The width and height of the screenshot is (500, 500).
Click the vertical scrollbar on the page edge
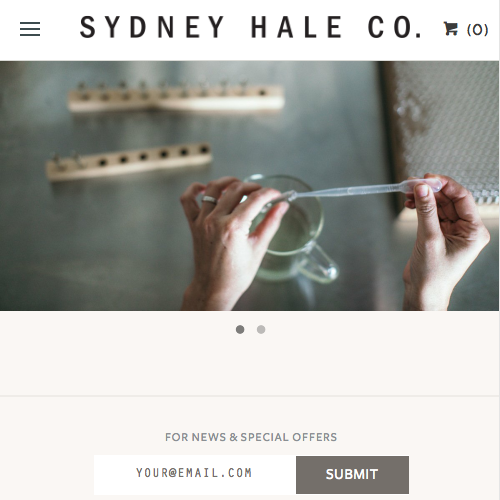(x=499, y=250)
